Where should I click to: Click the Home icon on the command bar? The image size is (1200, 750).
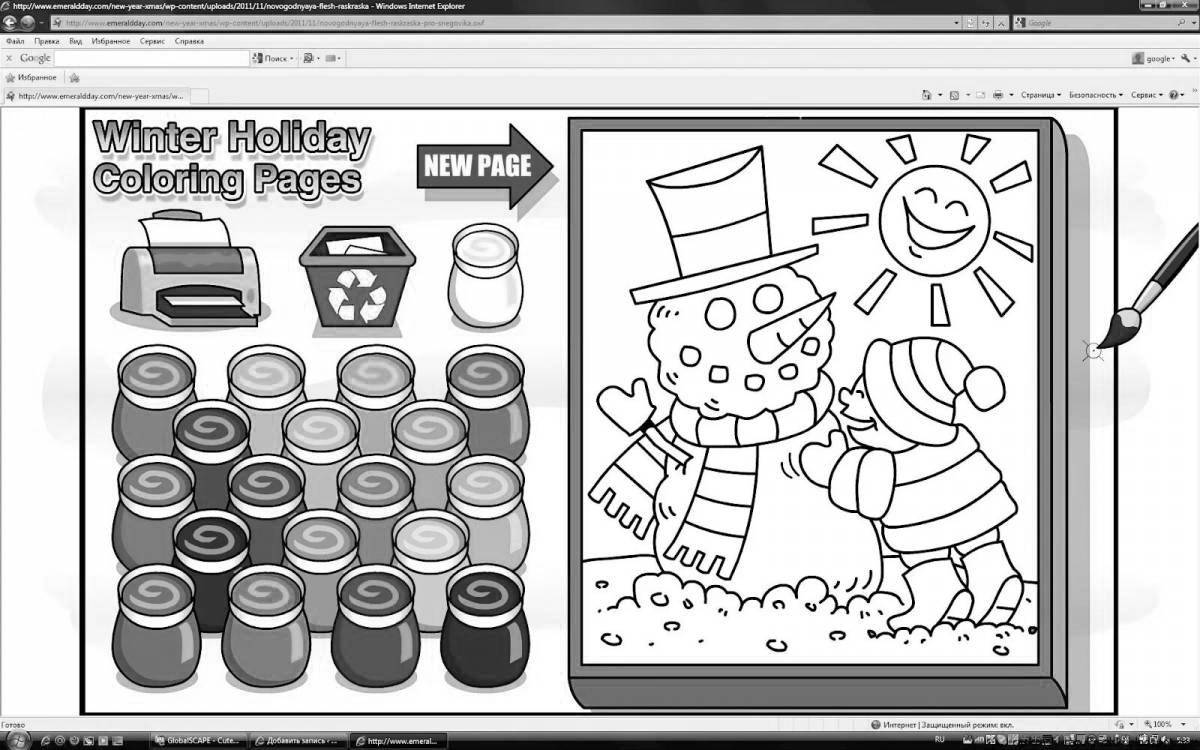927,93
